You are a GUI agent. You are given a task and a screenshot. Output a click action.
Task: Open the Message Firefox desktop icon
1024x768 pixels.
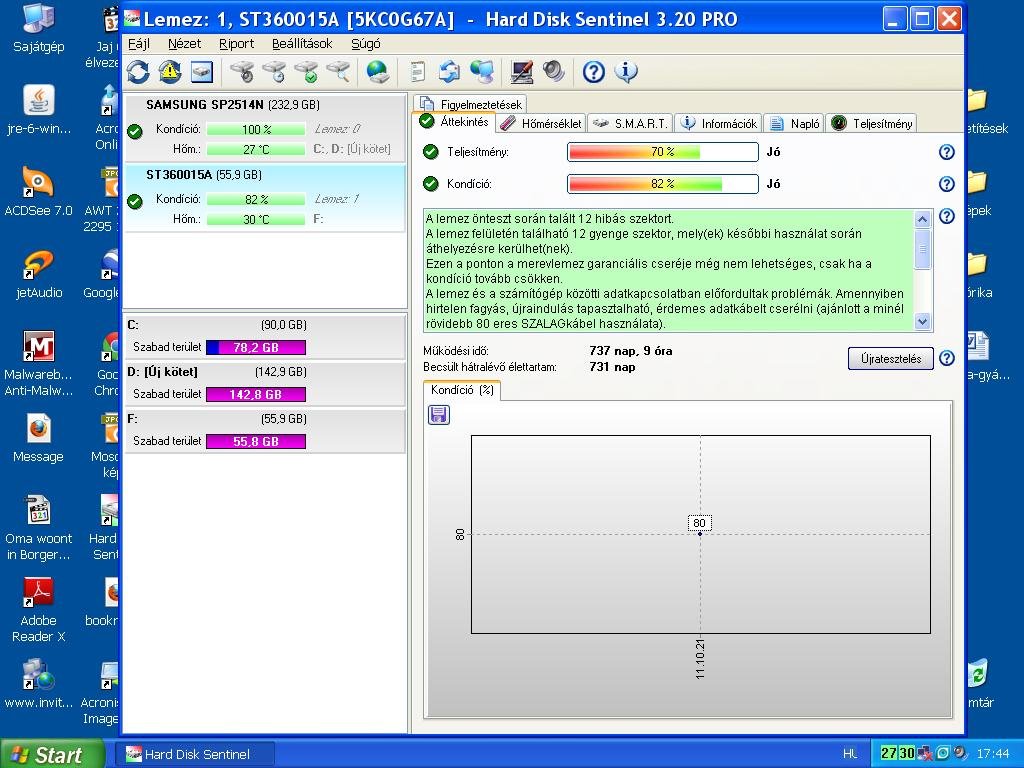[x=38, y=438]
